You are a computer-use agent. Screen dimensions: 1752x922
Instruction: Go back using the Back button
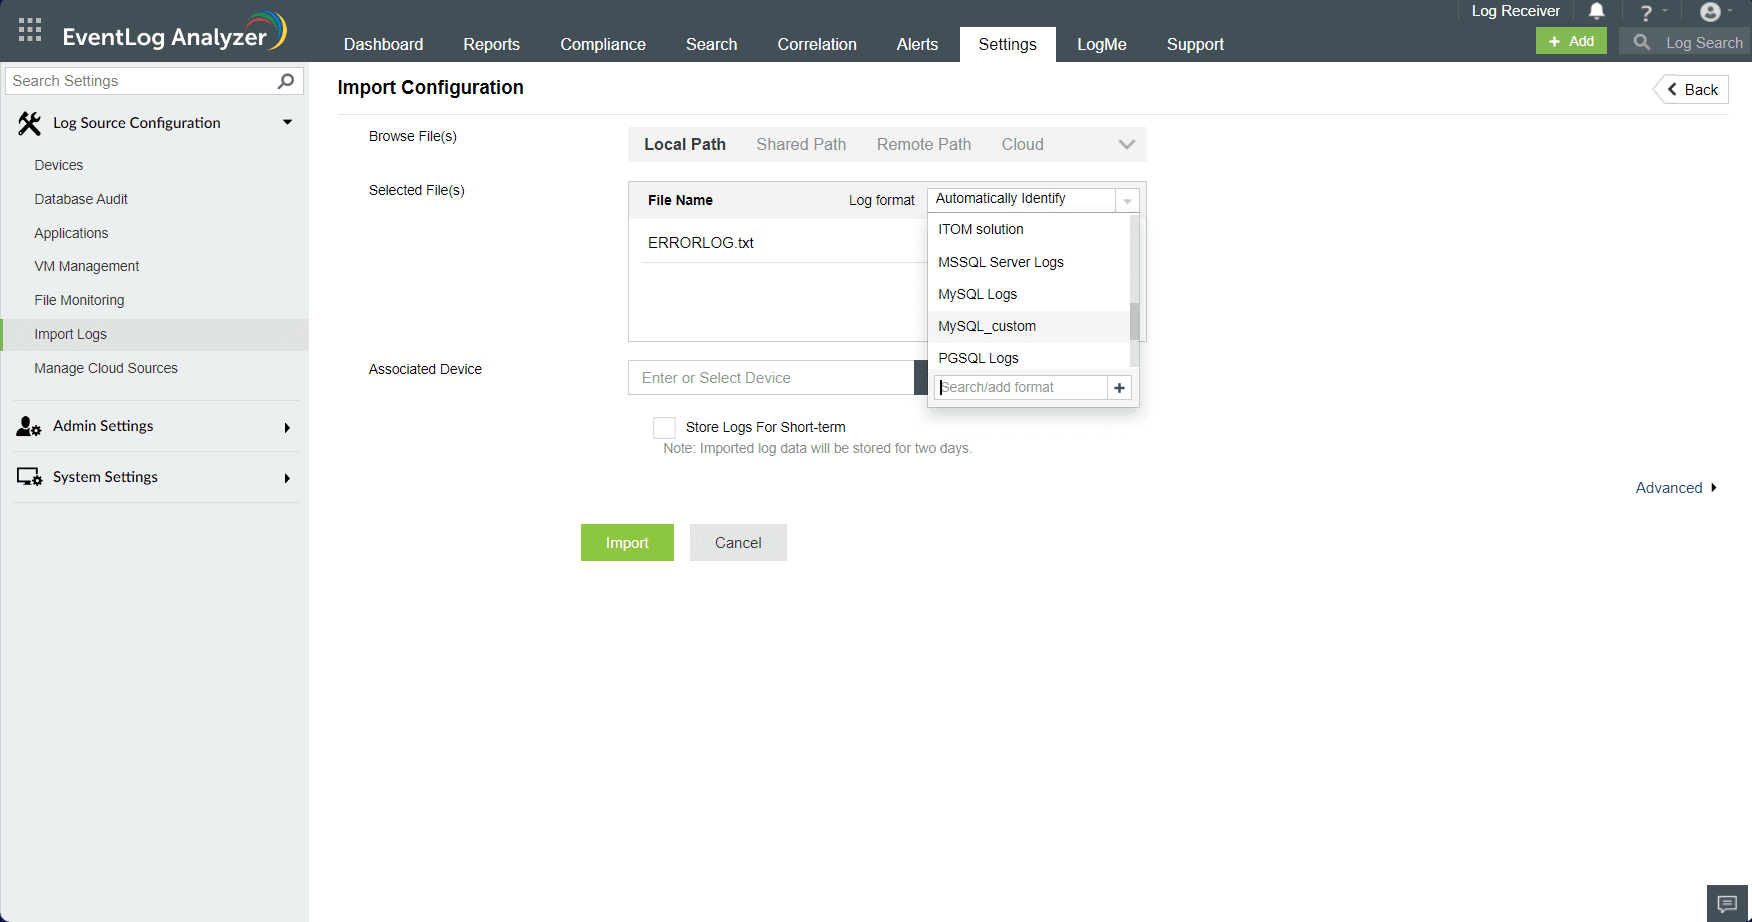[1690, 89]
